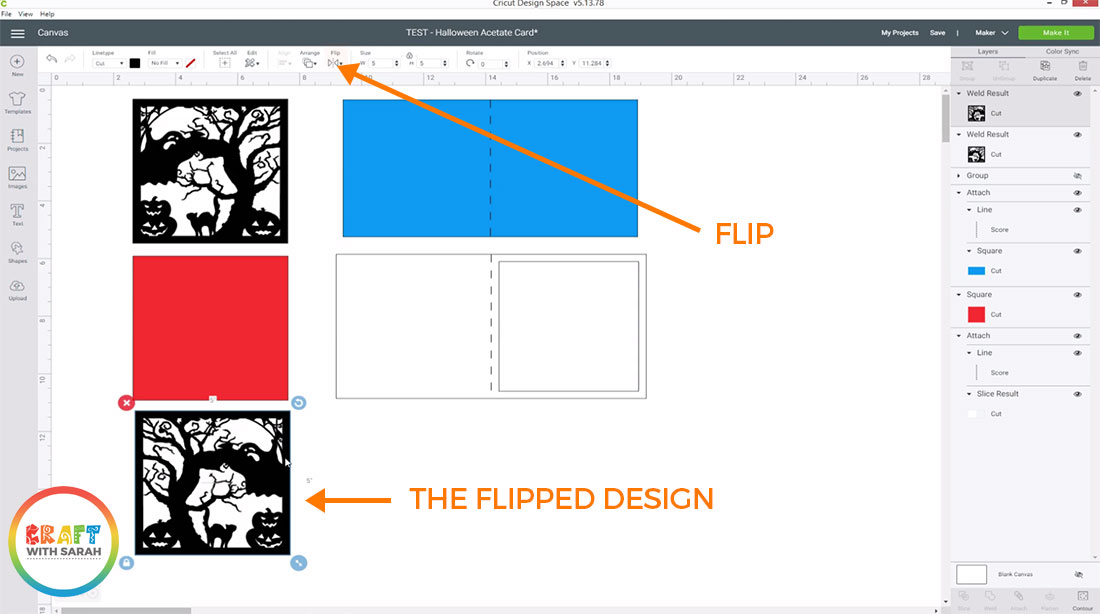Hide the first Attach layer
Screen dimensions: 1100x614
pos(1078,193)
